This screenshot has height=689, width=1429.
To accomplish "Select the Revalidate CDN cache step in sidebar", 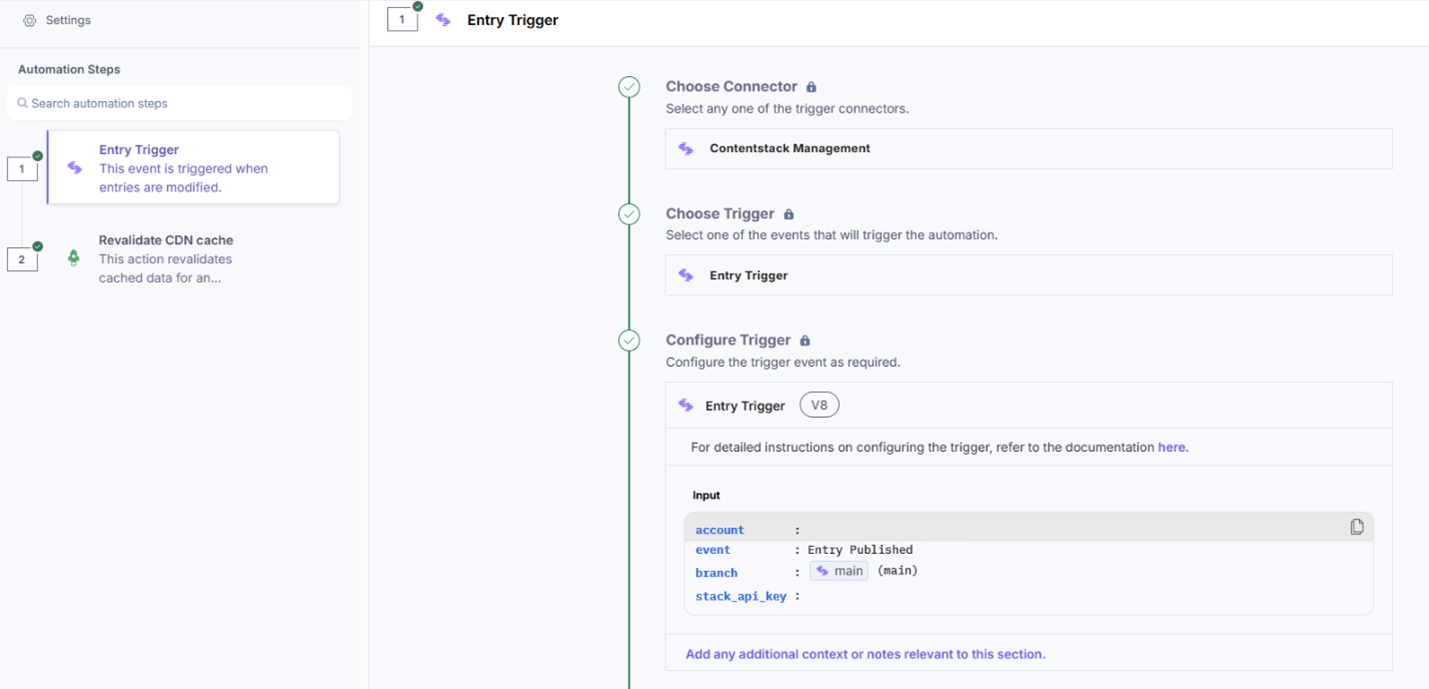I will pyautogui.click(x=192, y=258).
